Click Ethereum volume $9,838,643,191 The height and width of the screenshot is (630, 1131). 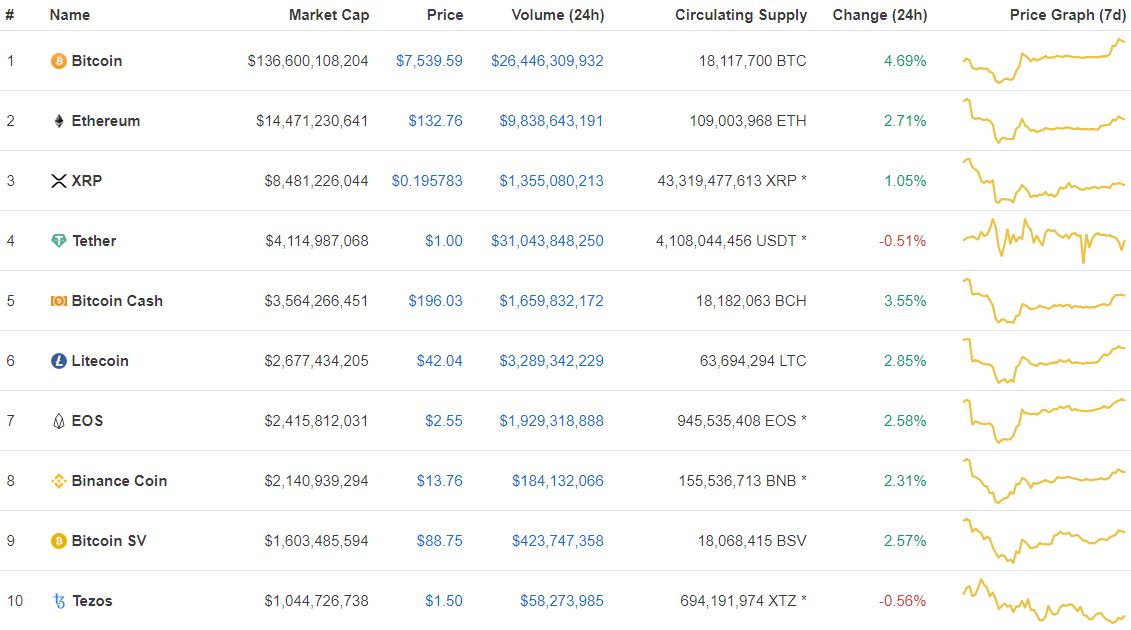coord(551,121)
